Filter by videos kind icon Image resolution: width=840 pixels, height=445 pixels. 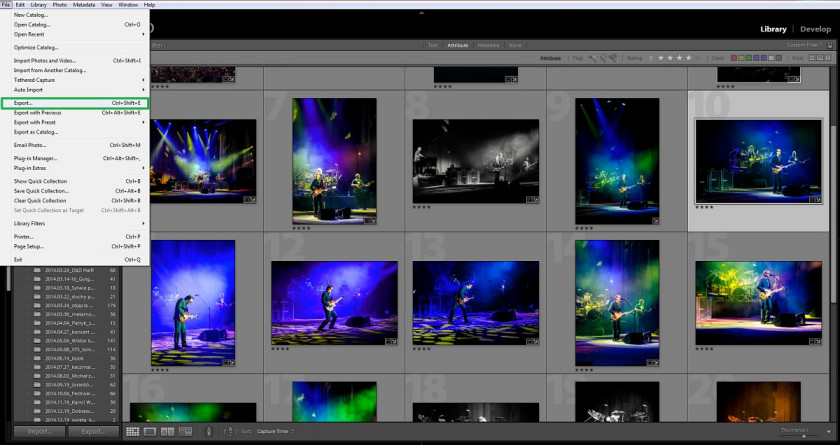click(x=828, y=58)
